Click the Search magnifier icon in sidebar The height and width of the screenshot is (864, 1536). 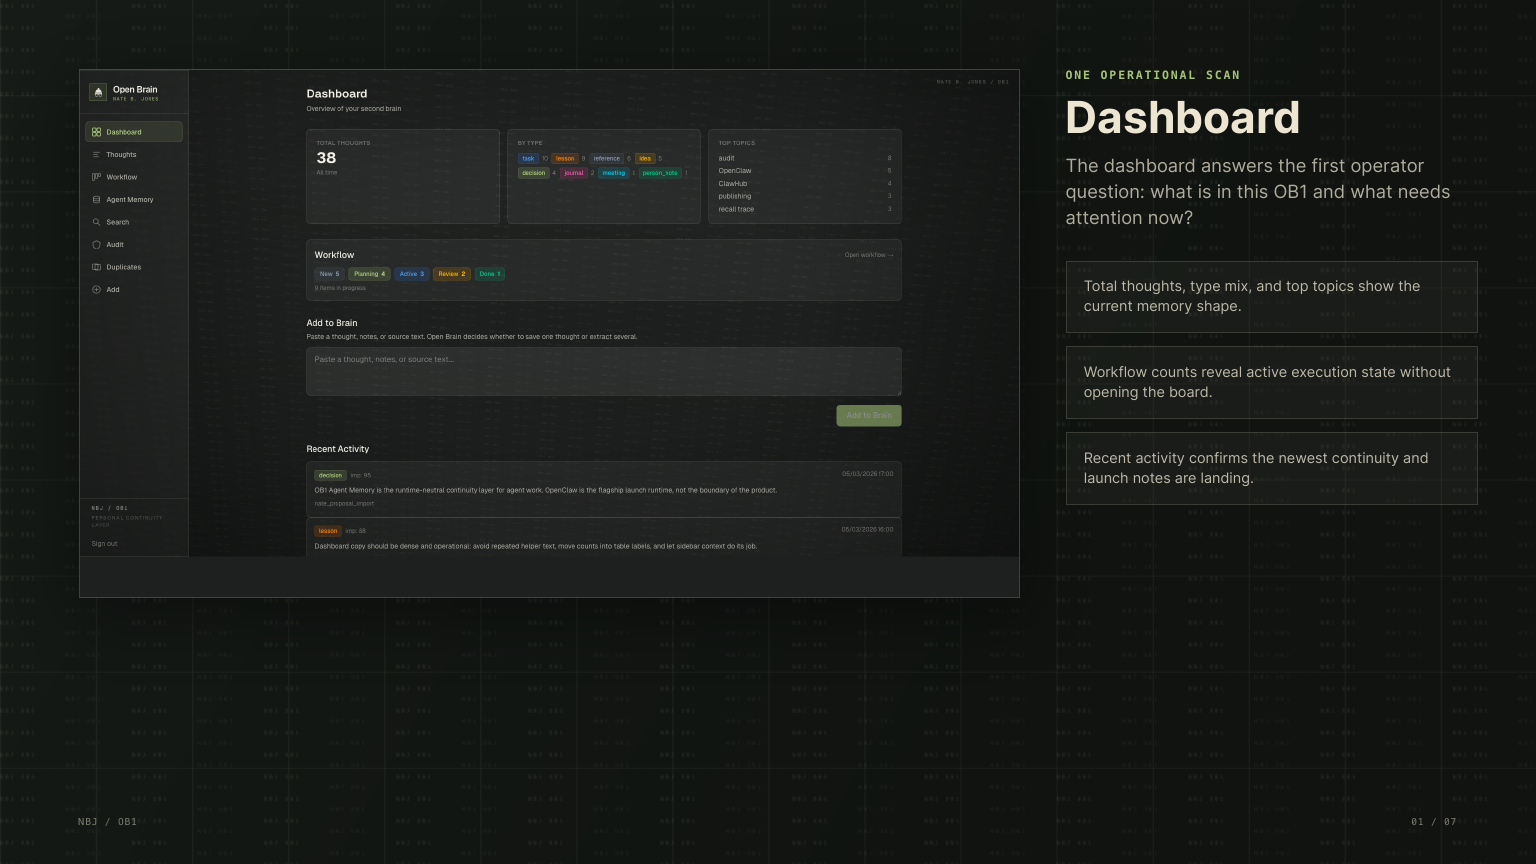96,222
